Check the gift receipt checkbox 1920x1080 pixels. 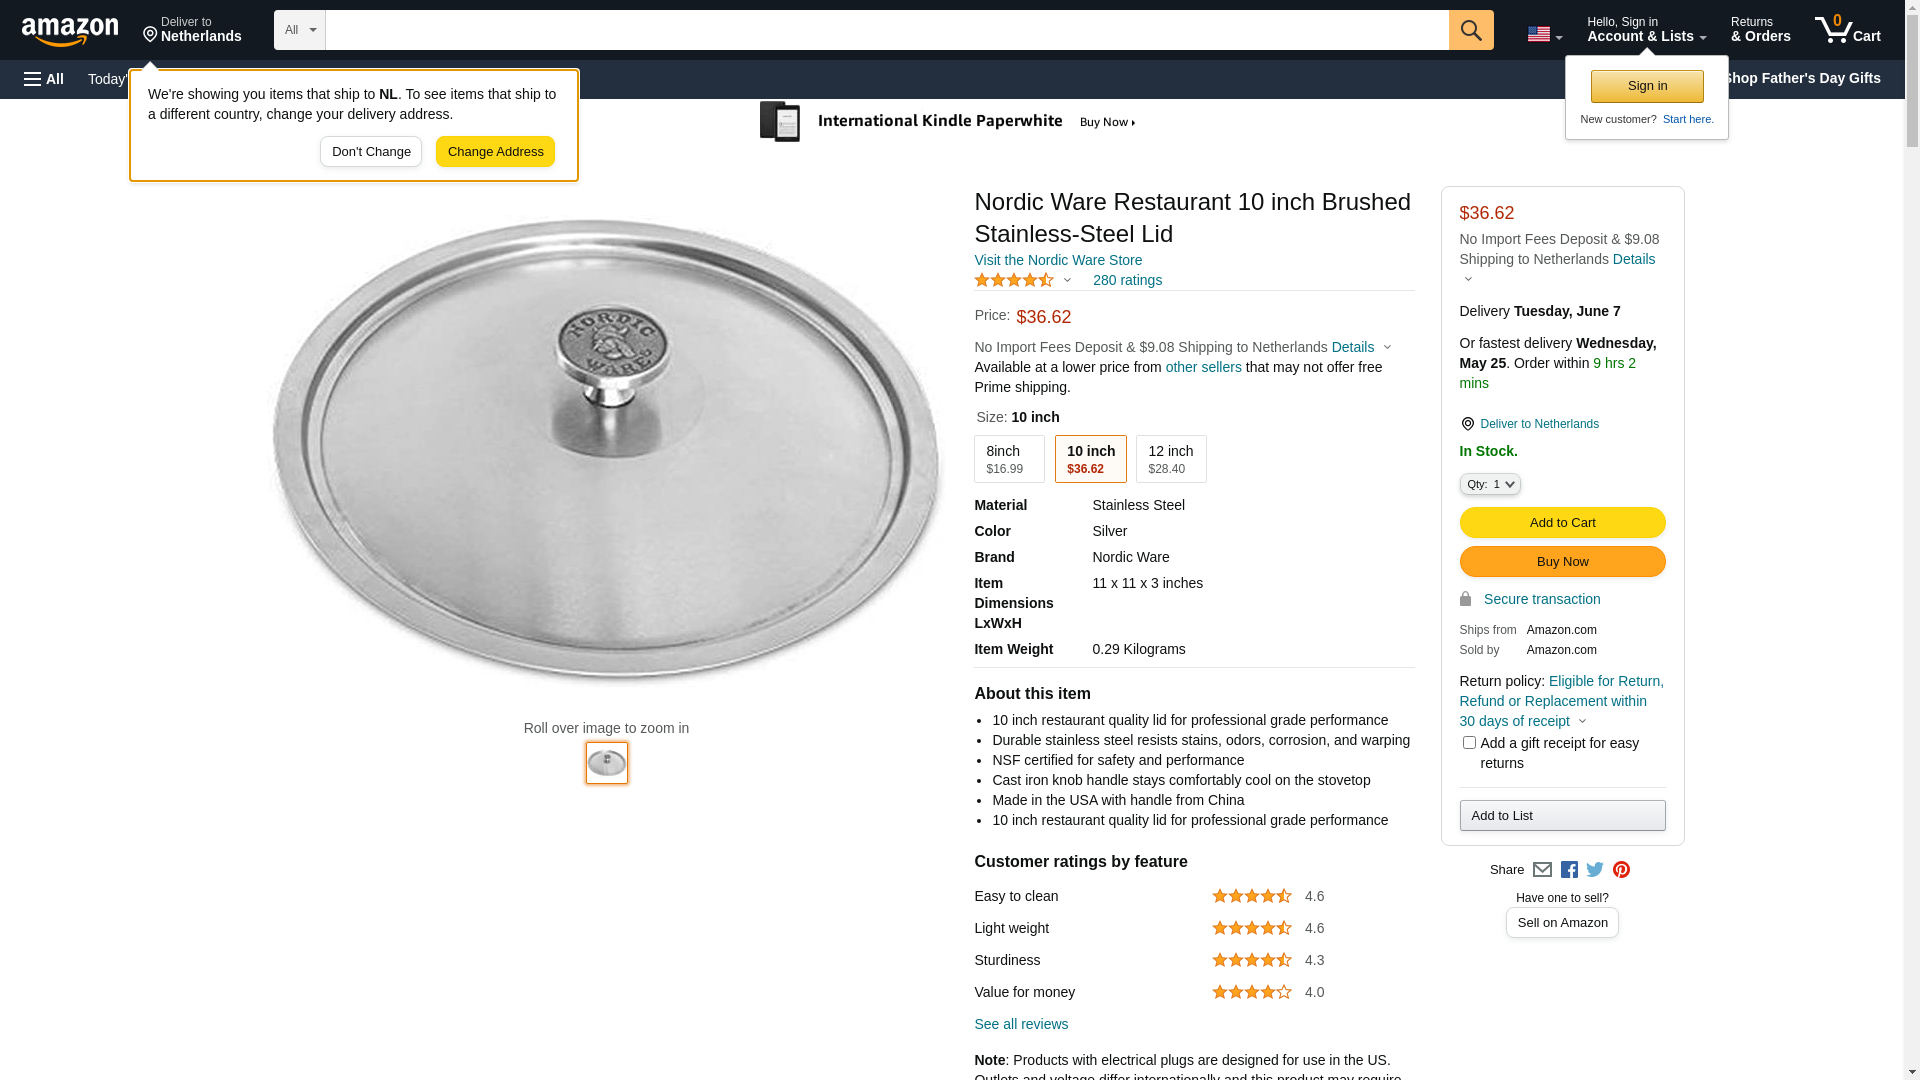point(1468,743)
